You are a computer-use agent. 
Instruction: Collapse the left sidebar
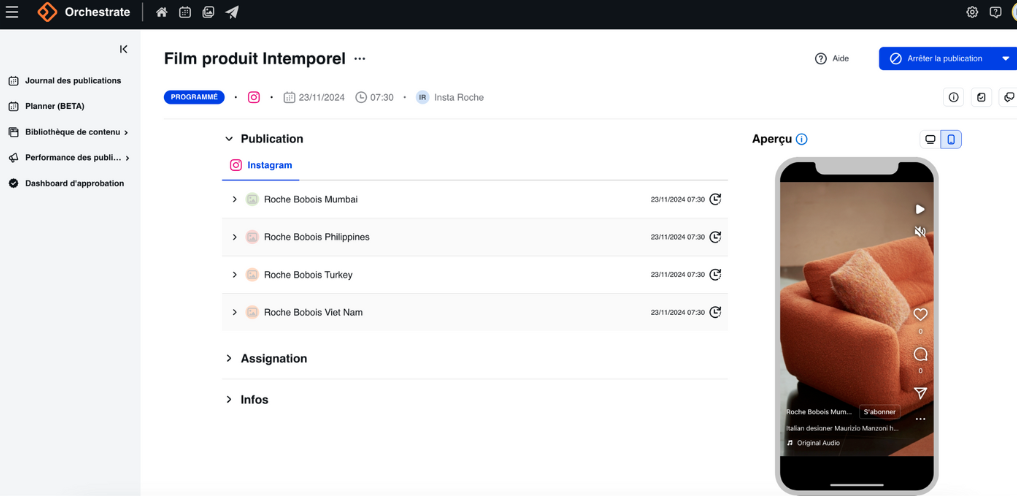click(123, 49)
